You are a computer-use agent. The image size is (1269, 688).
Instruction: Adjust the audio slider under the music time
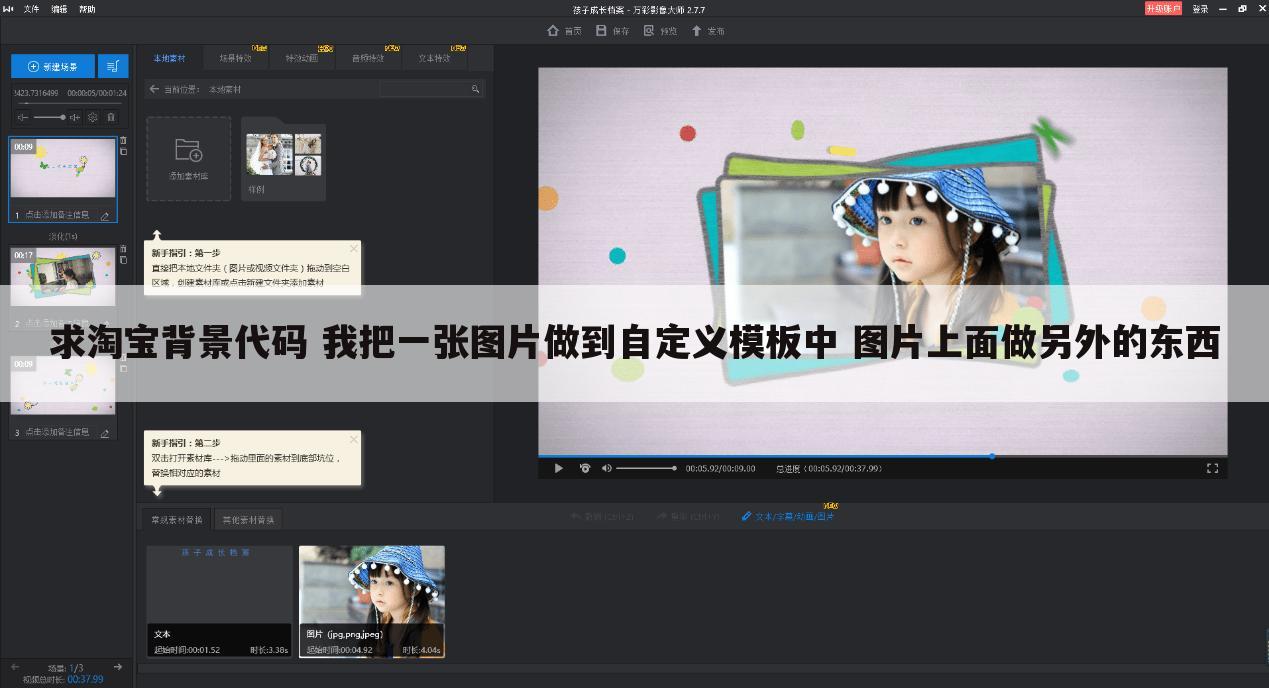(49, 117)
